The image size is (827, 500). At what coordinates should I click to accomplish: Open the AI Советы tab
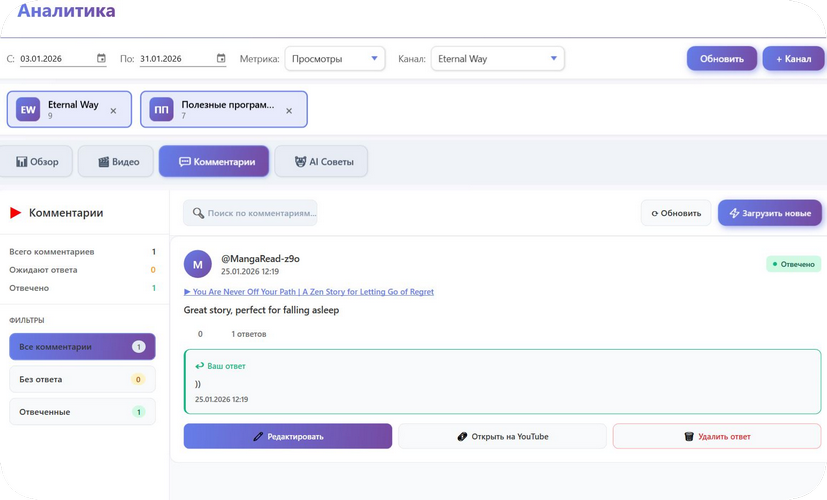pos(321,162)
